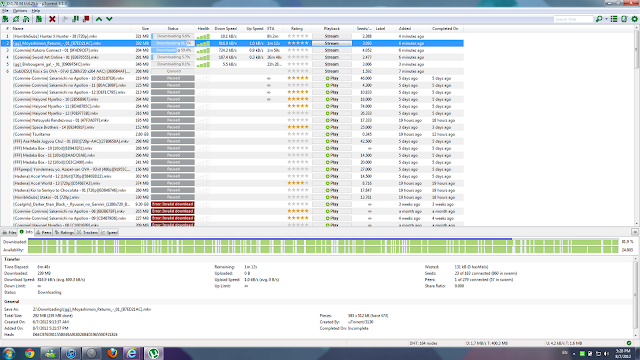
Task: Click the Pause torrent toolbar icon
Action: coord(76,19)
